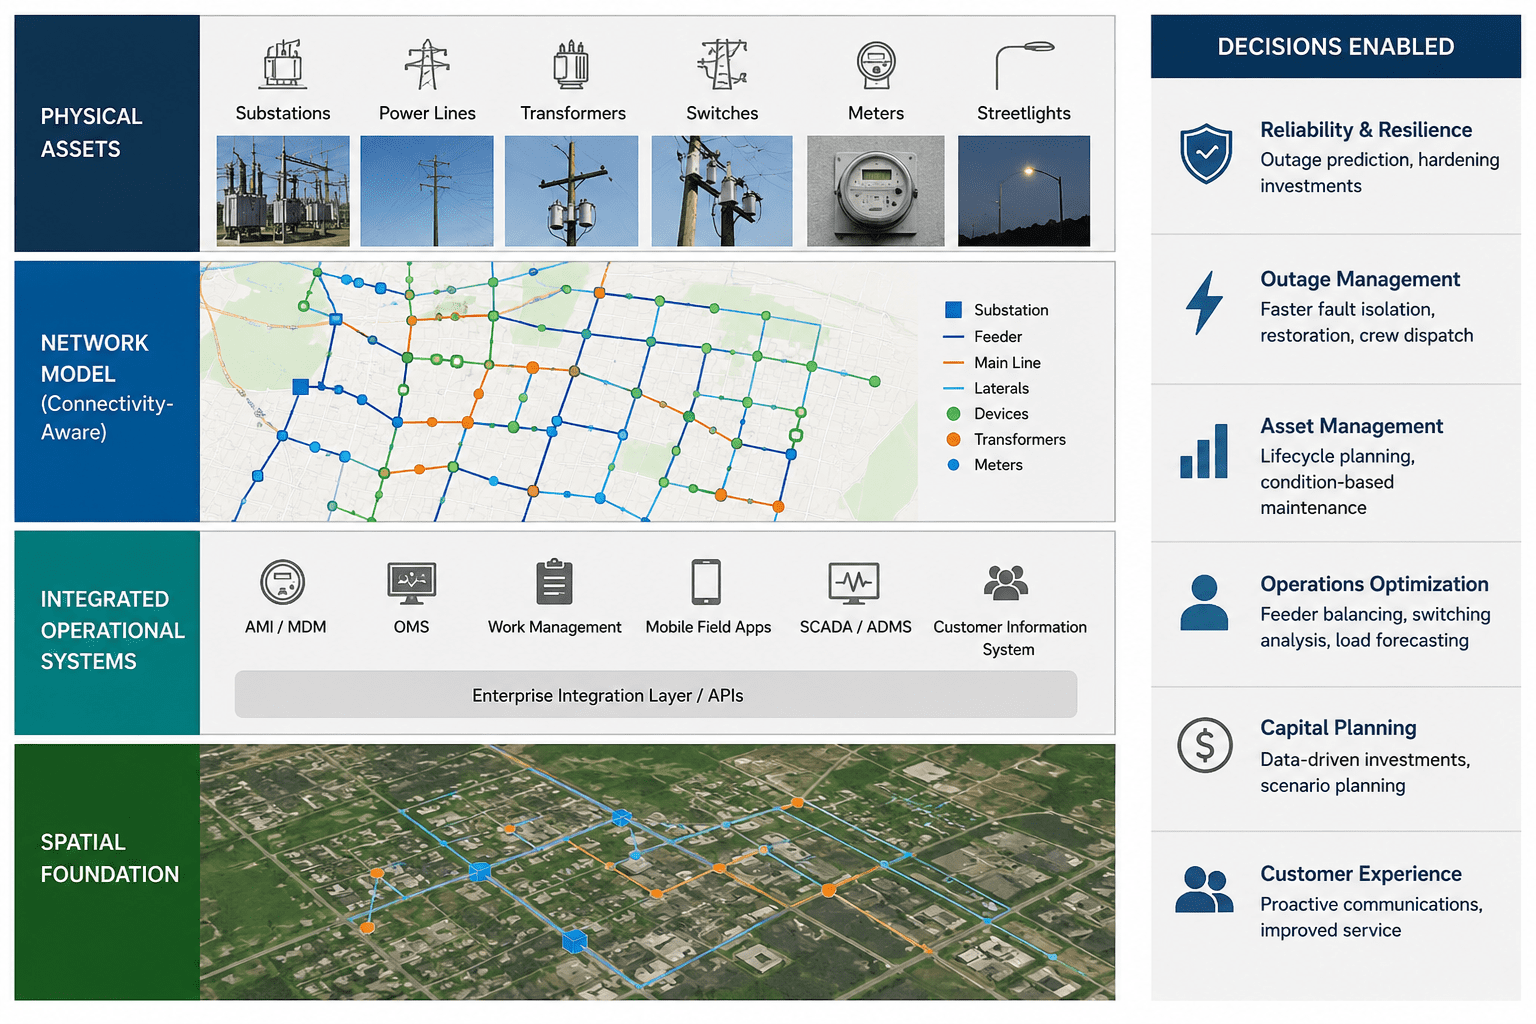The height and width of the screenshot is (1024, 1536).
Task: Click the SCADA / ADMS label
Action: click(856, 627)
